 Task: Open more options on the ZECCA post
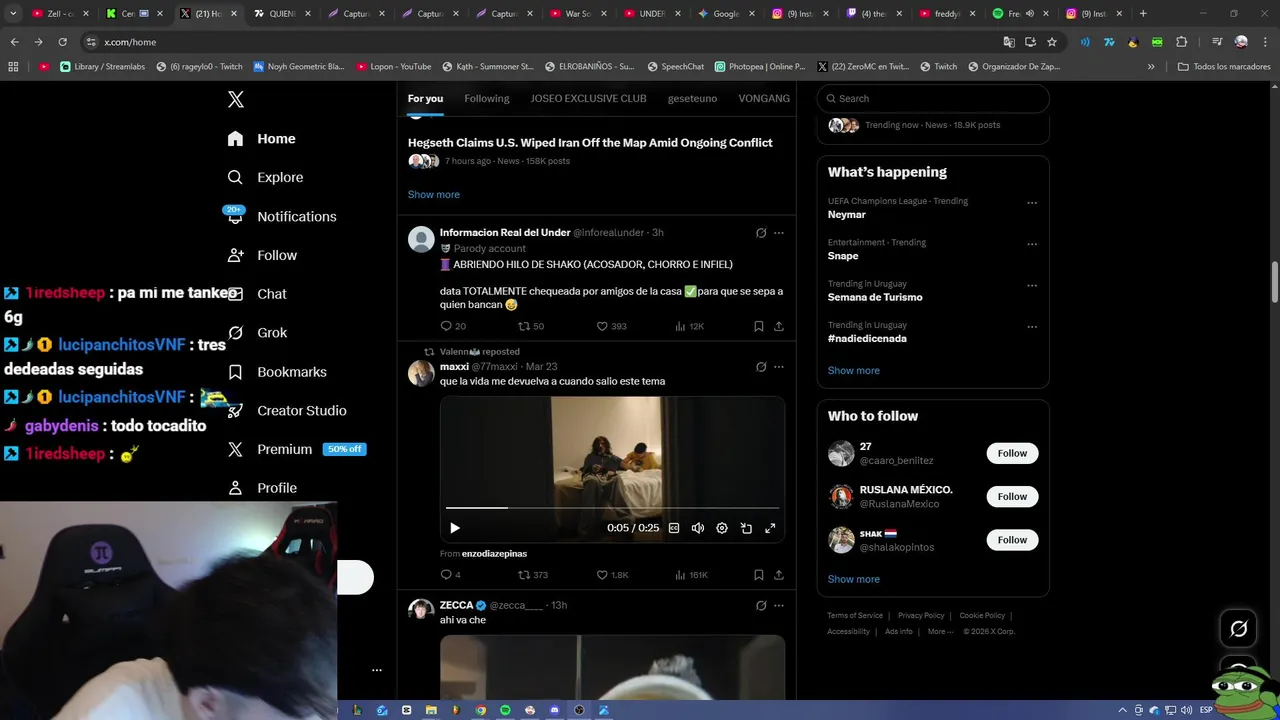pyautogui.click(x=779, y=606)
